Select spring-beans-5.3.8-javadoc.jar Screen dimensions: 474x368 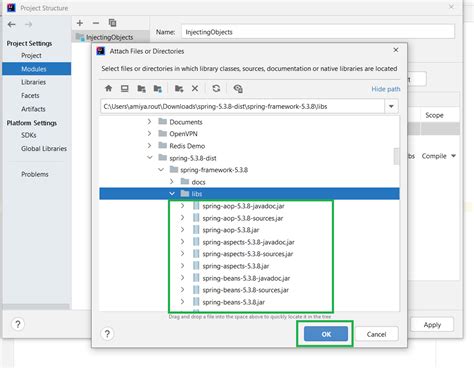point(246,278)
